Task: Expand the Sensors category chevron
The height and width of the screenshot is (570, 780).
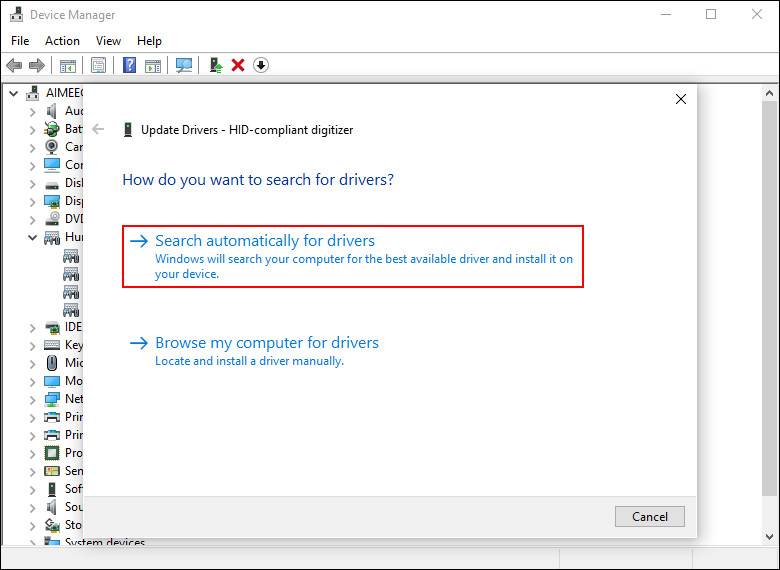Action: click(32, 471)
